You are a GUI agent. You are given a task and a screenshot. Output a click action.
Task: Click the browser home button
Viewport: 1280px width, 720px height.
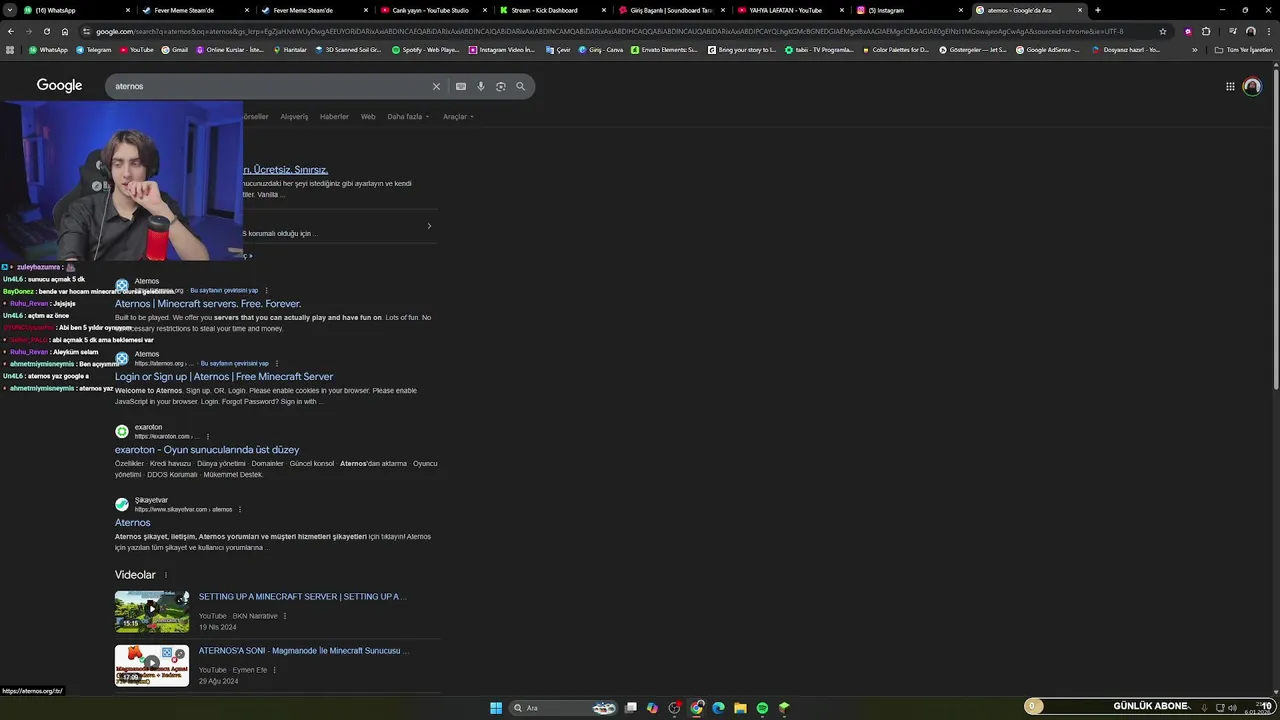(65, 31)
